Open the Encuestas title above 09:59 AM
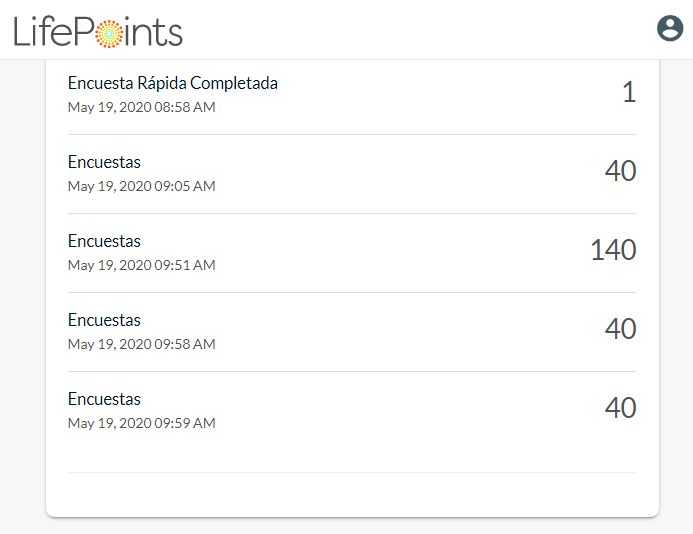The height and width of the screenshot is (534, 693). point(104,399)
